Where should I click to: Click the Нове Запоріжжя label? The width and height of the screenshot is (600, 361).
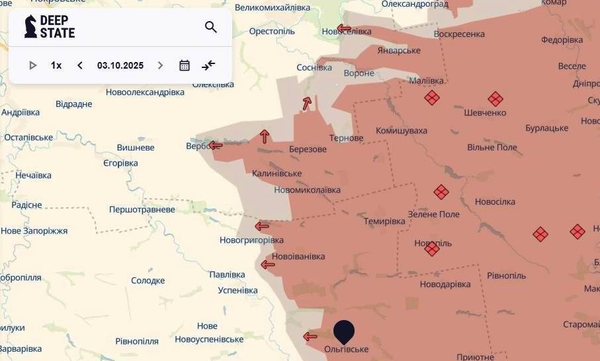pyautogui.click(x=34, y=231)
